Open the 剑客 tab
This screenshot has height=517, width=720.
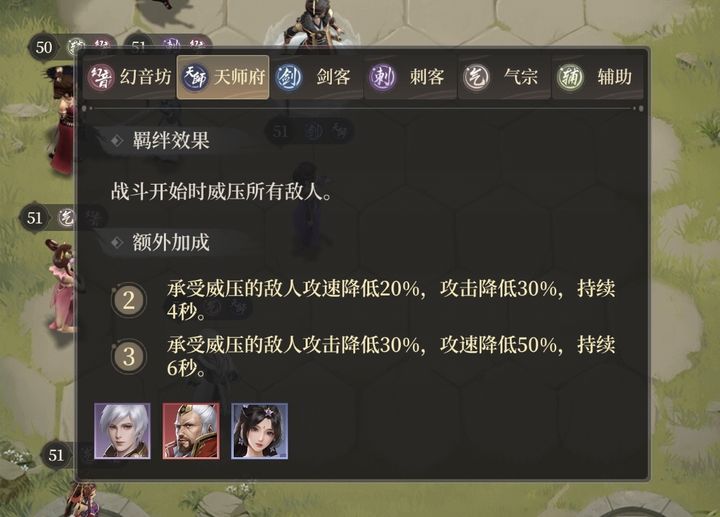click(x=317, y=77)
